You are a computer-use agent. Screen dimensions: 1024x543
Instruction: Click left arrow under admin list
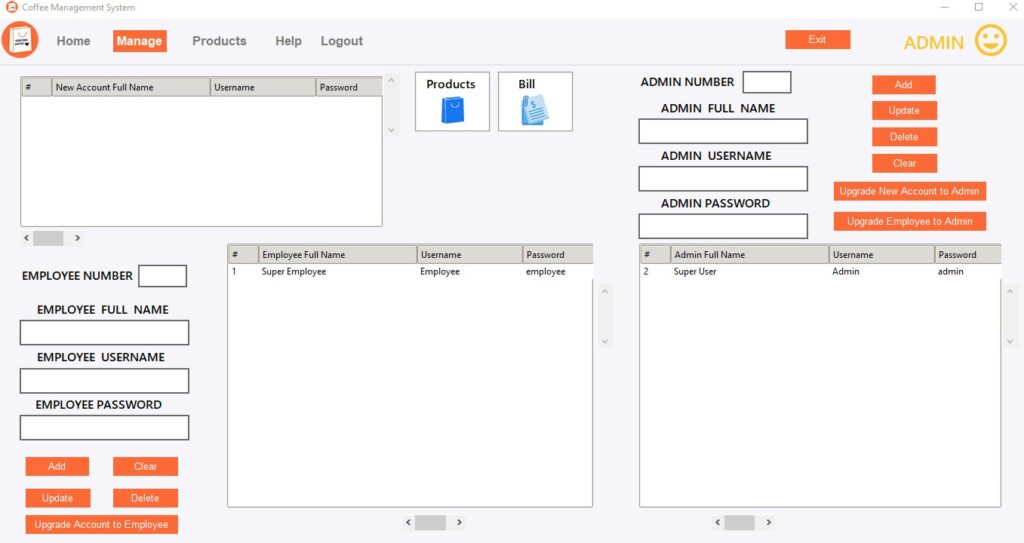pyautogui.click(x=717, y=522)
